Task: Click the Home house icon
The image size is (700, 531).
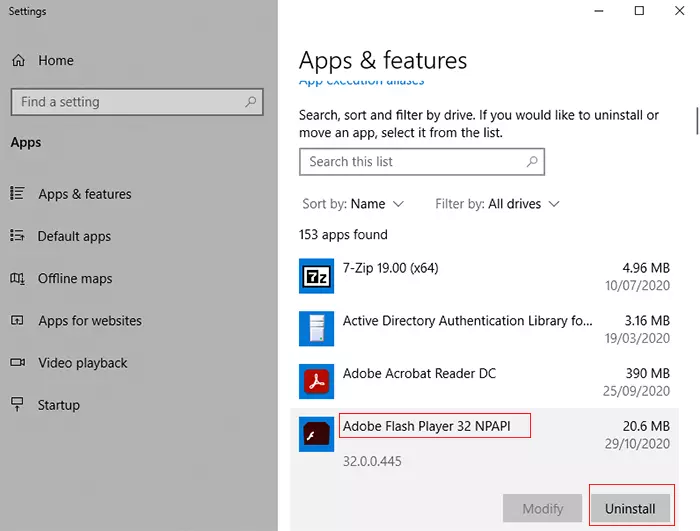Action: pos(18,60)
